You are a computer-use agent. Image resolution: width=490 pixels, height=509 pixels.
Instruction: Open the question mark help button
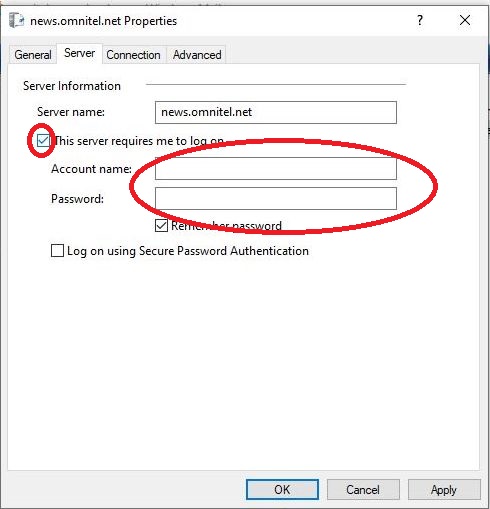420,21
